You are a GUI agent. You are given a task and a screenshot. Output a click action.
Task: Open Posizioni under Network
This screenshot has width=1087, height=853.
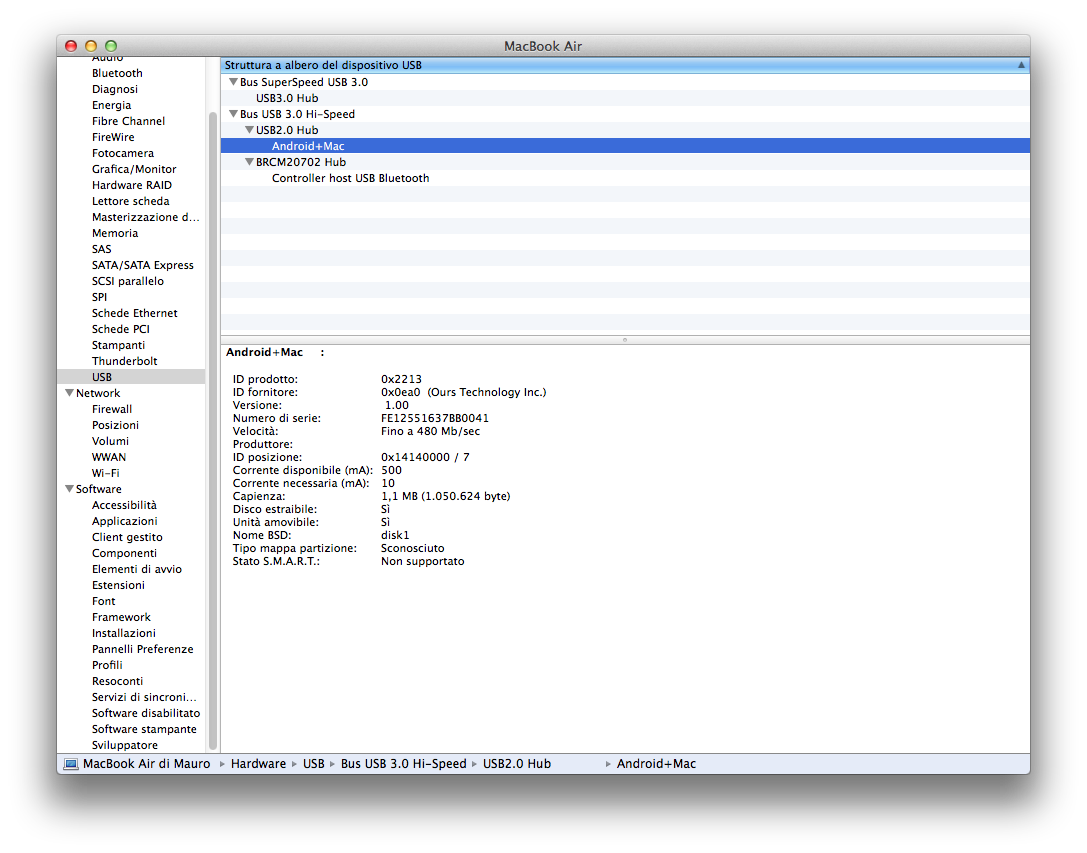[x=115, y=425]
